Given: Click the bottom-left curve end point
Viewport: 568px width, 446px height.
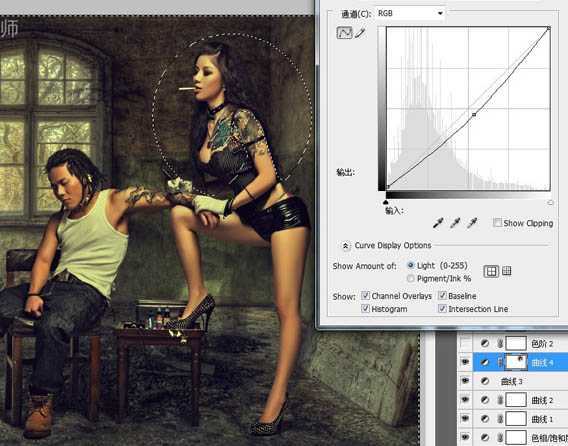Looking at the screenshot, I should (x=388, y=187).
